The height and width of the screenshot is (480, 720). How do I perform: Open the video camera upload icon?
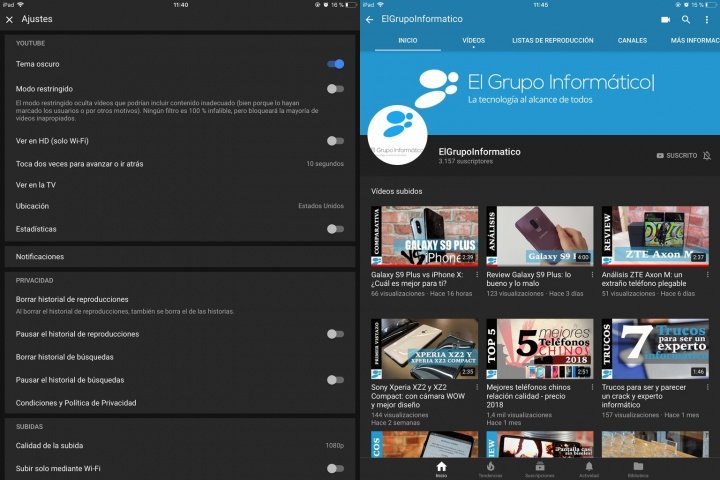tap(665, 19)
